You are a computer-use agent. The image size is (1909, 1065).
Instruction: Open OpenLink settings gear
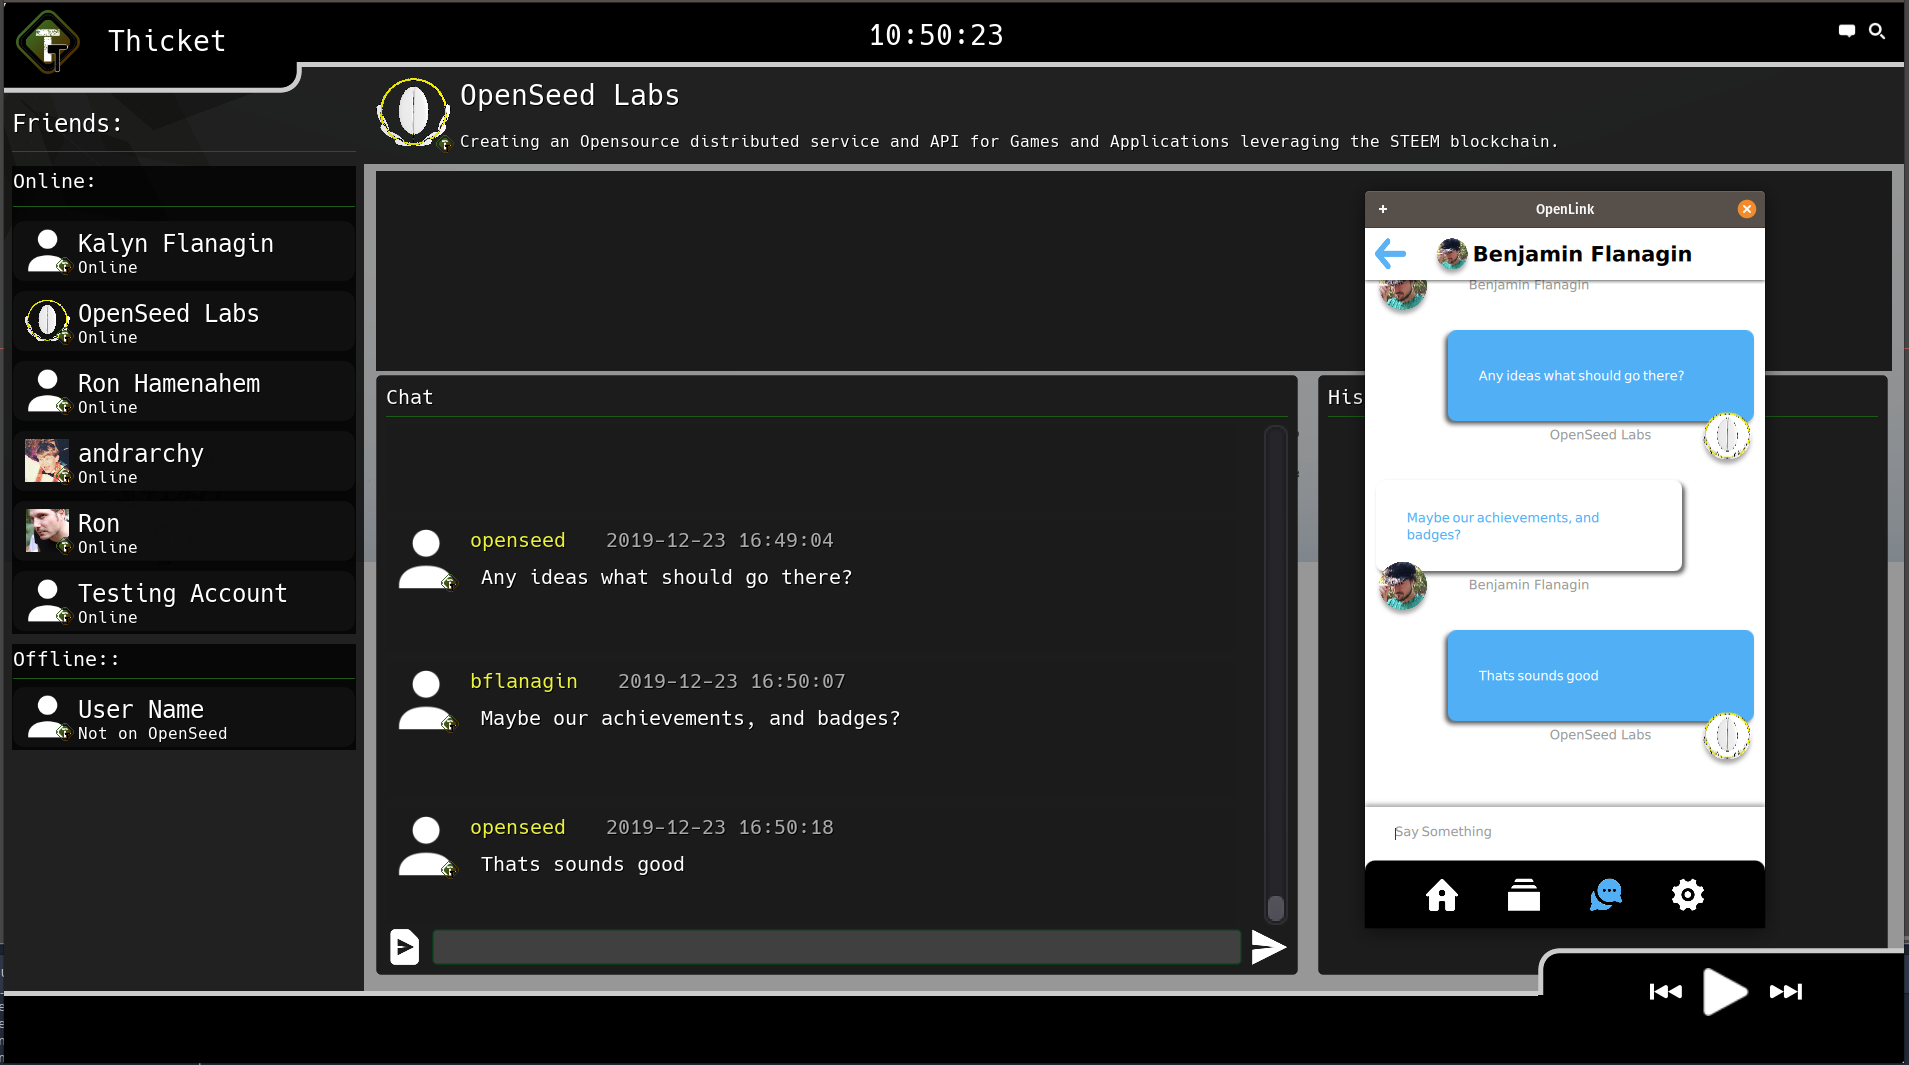[x=1687, y=895]
